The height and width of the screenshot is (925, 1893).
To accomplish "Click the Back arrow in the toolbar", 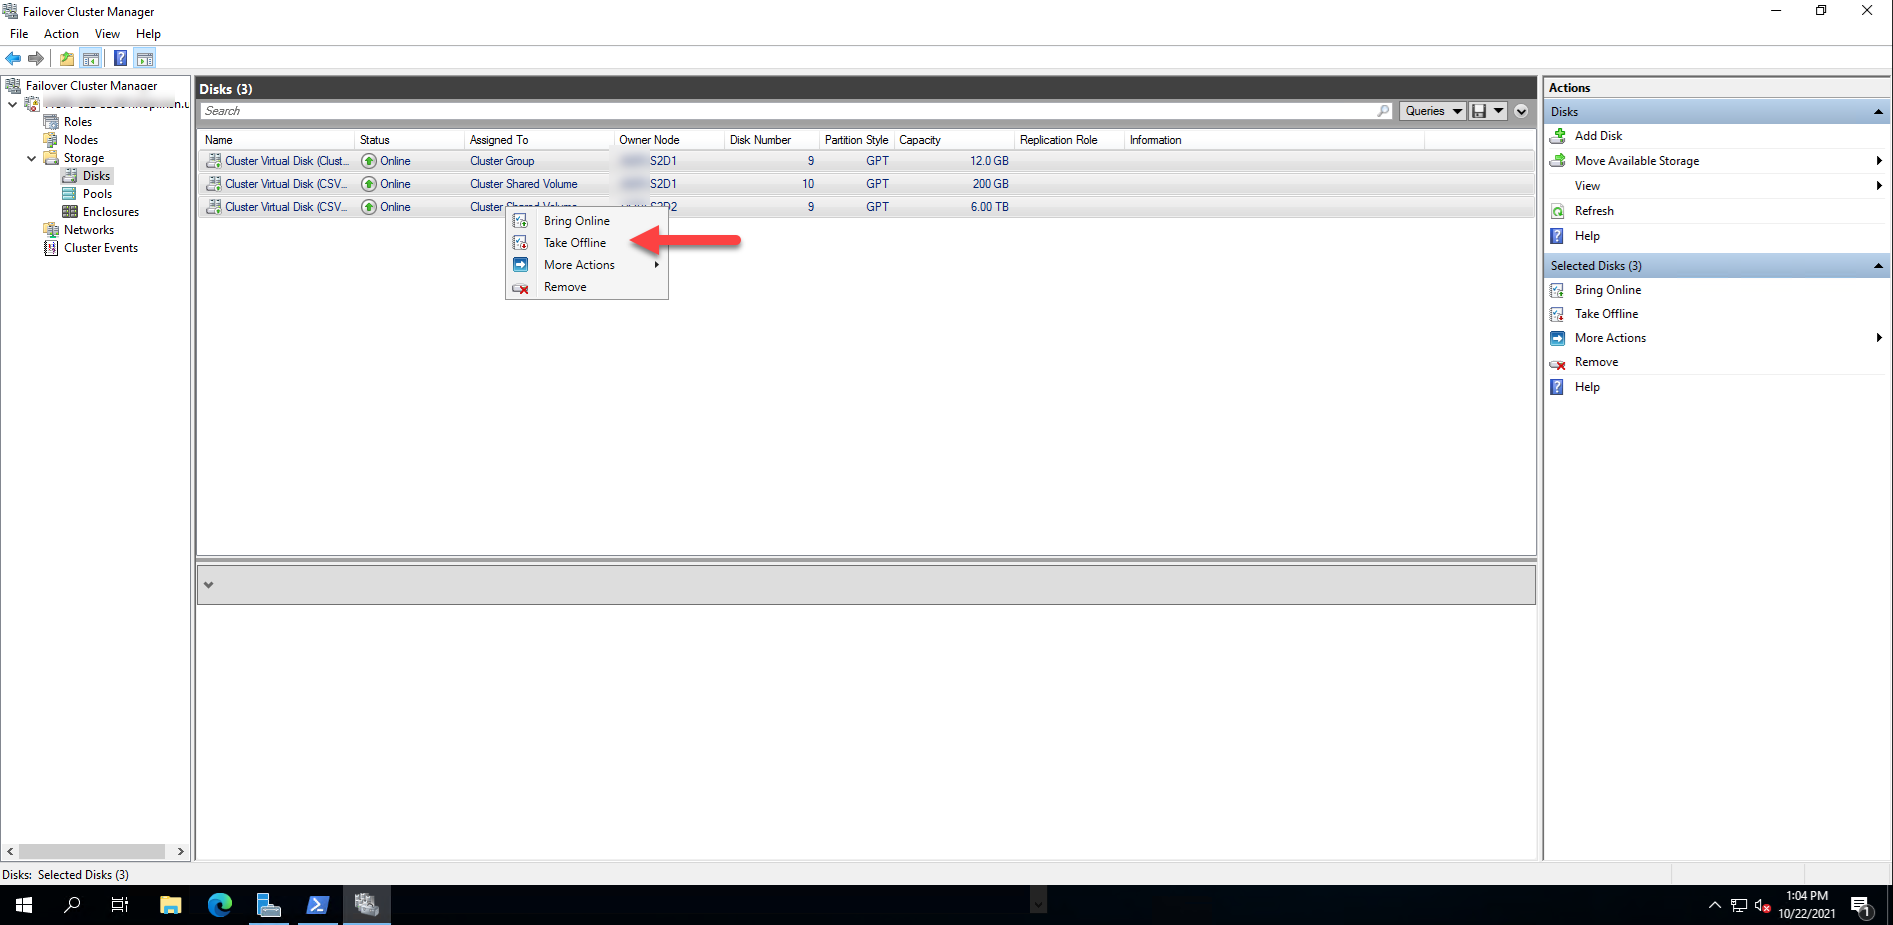I will 13,58.
